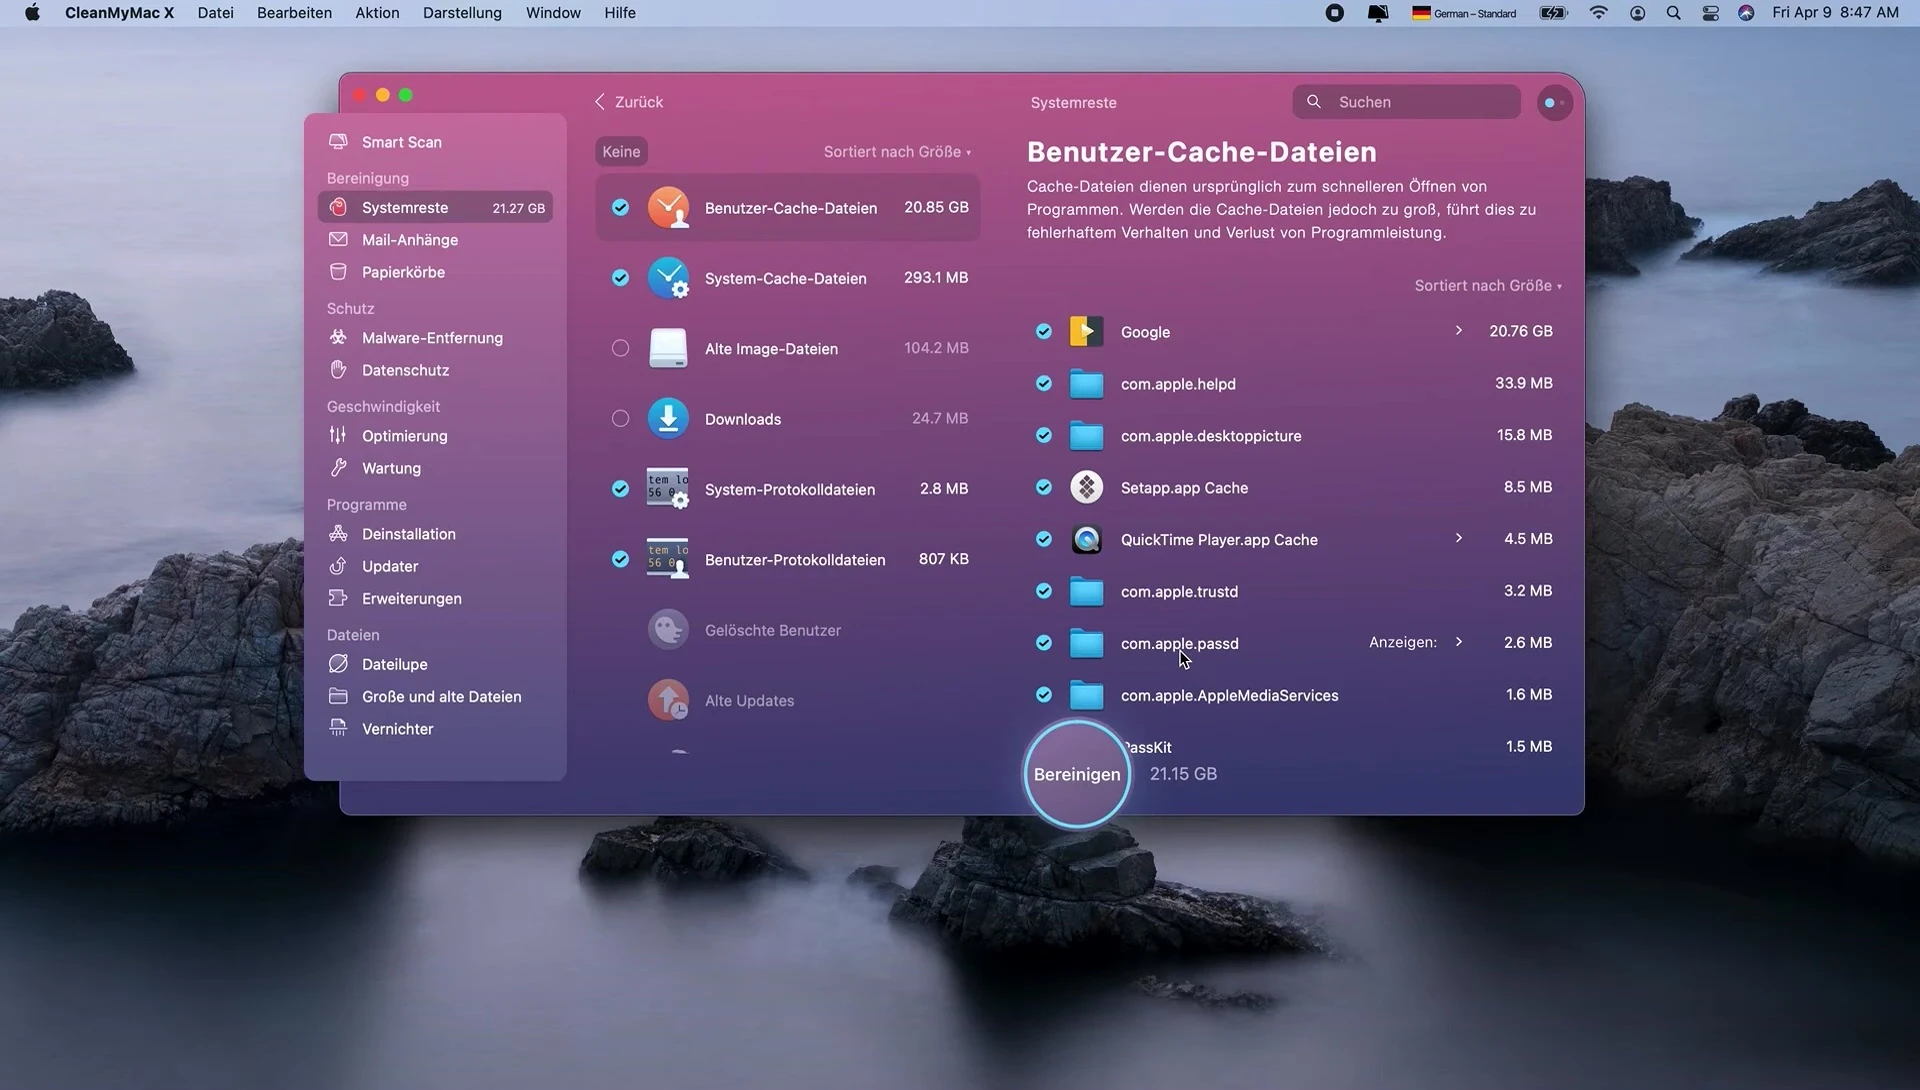Uncheck com.apple.trustd checkbox

(x=1044, y=591)
